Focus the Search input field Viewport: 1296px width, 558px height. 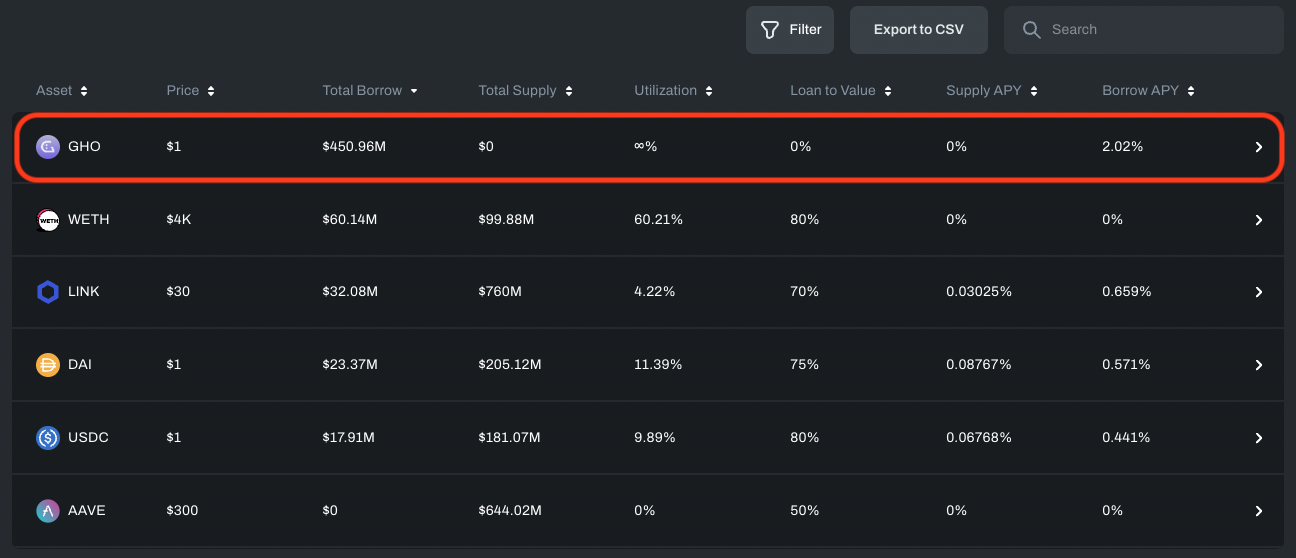click(1144, 30)
